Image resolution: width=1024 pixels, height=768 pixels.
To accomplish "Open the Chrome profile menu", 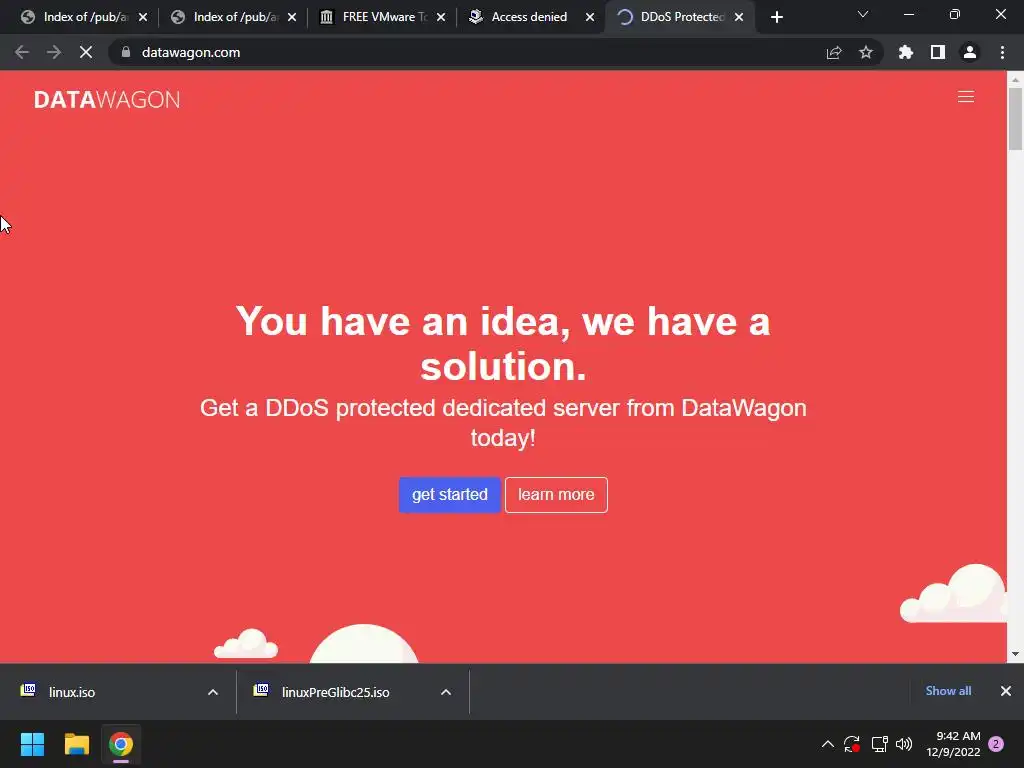I will pos(969,52).
